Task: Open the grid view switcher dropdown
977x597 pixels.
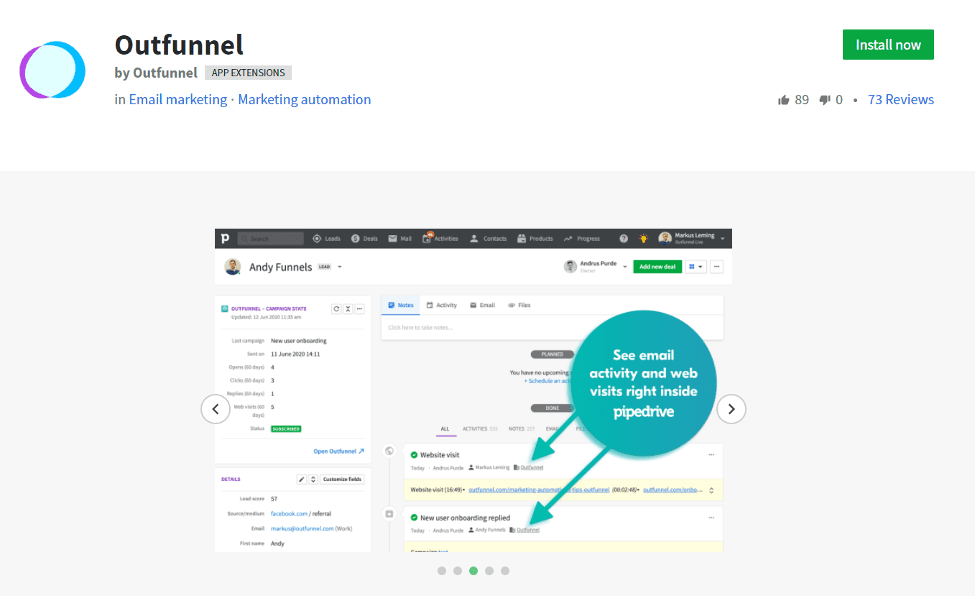Action: point(696,267)
